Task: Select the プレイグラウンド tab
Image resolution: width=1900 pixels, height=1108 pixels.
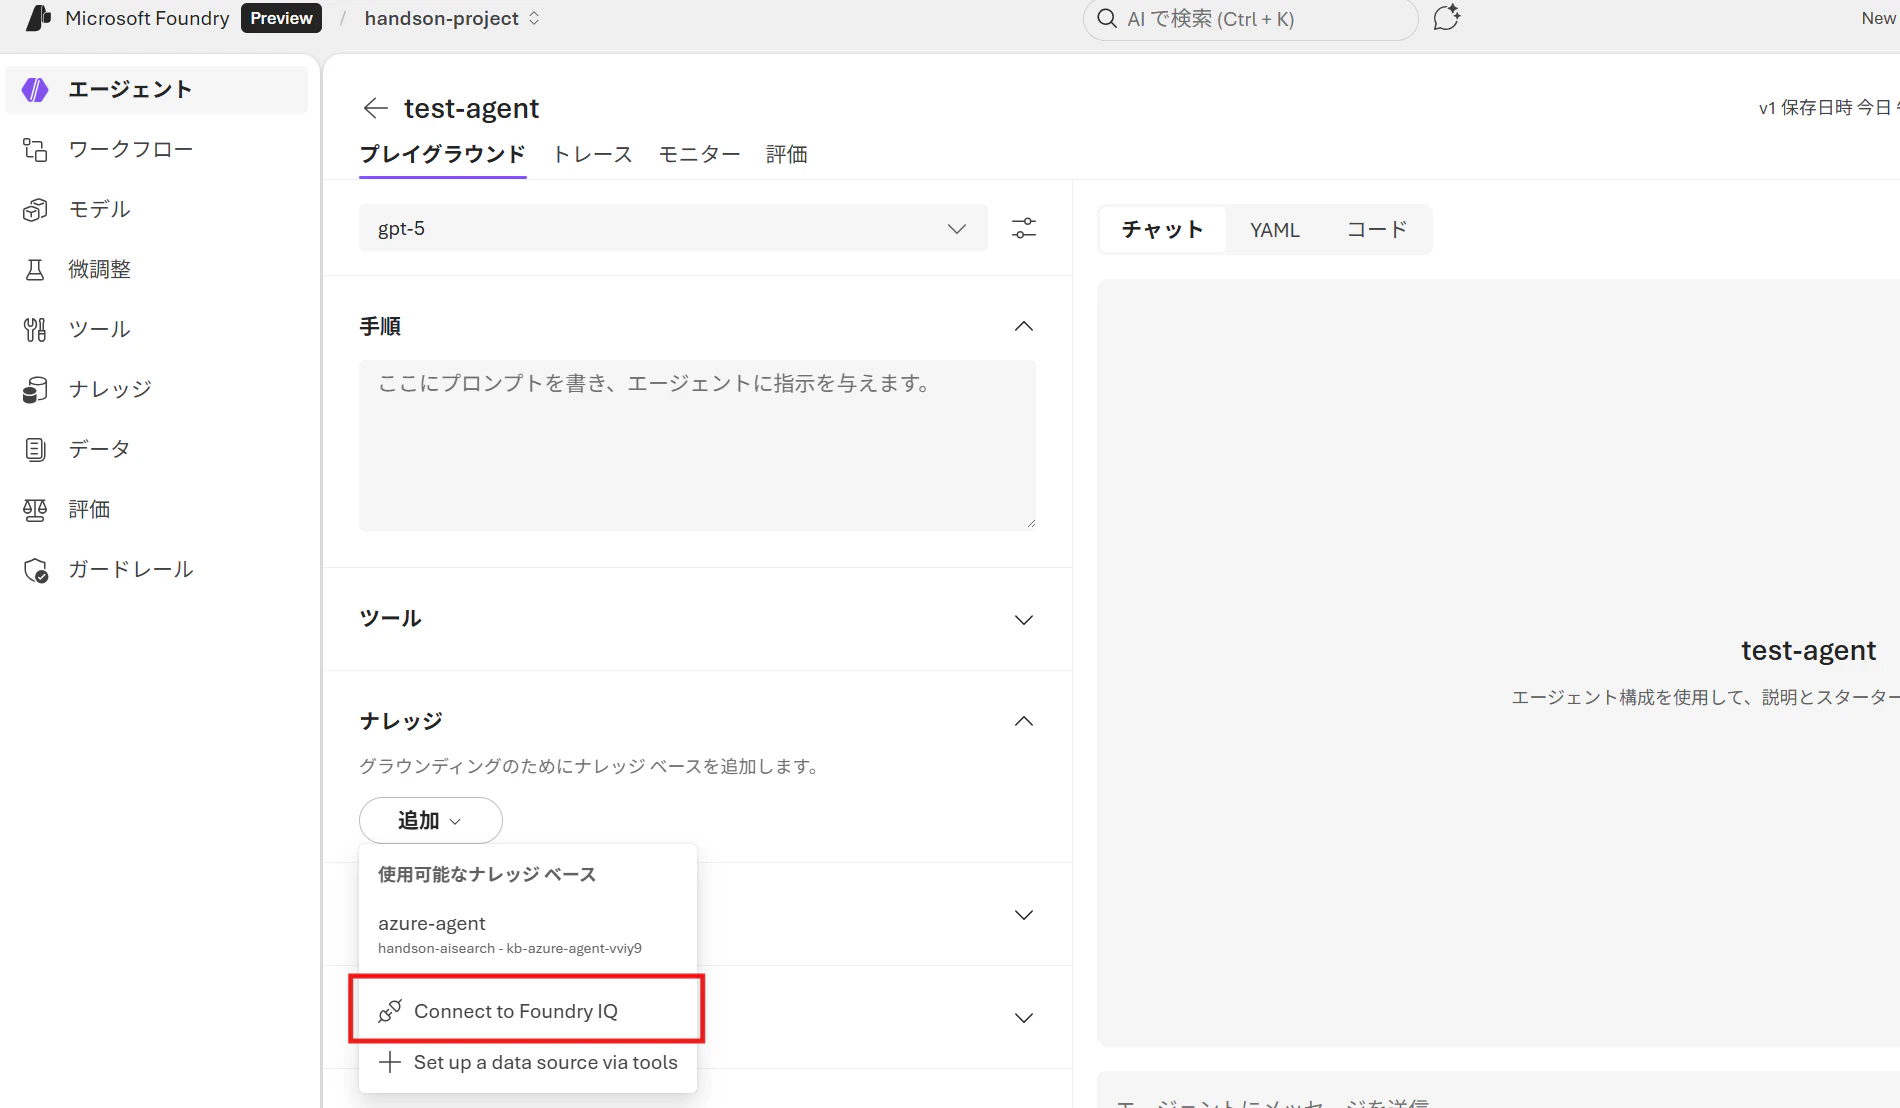Action: click(443, 154)
